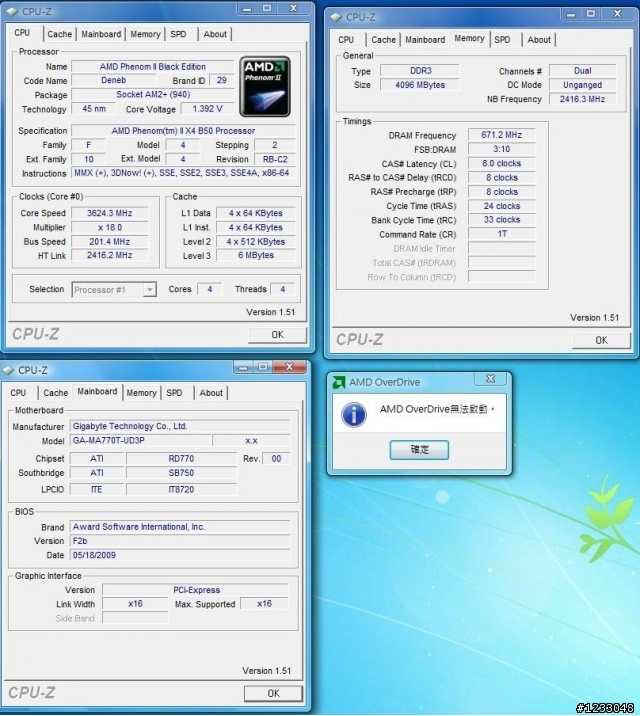
Task: Open About tab in Mainboard window
Action: 211,393
